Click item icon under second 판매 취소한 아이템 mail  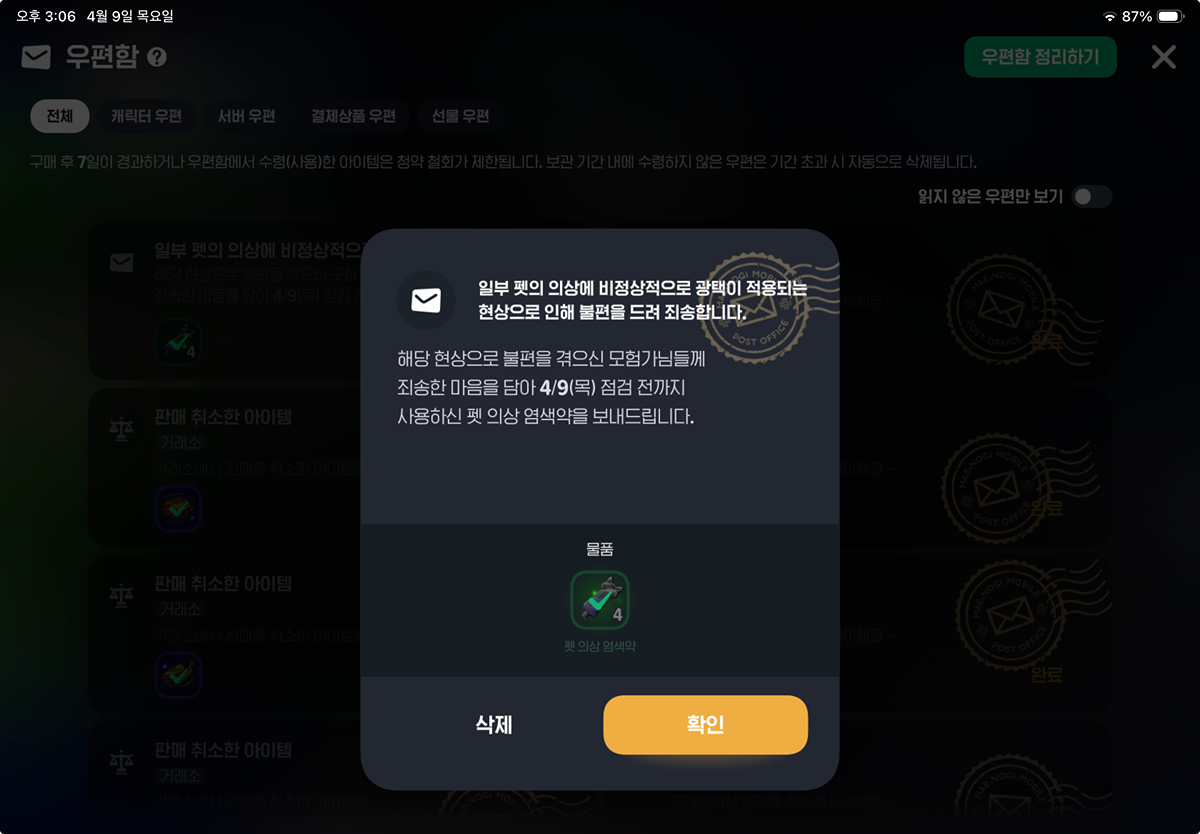click(178, 675)
